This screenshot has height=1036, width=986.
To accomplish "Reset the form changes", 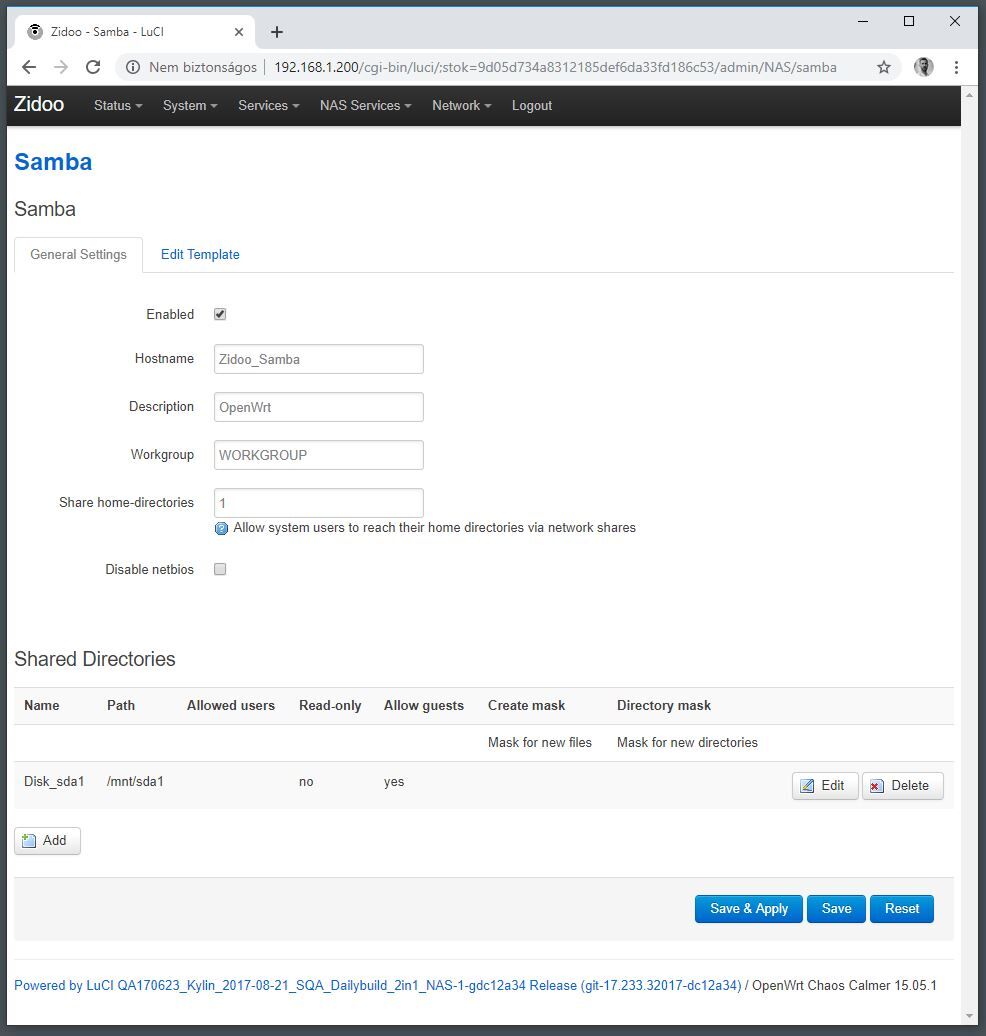I will tap(901, 908).
